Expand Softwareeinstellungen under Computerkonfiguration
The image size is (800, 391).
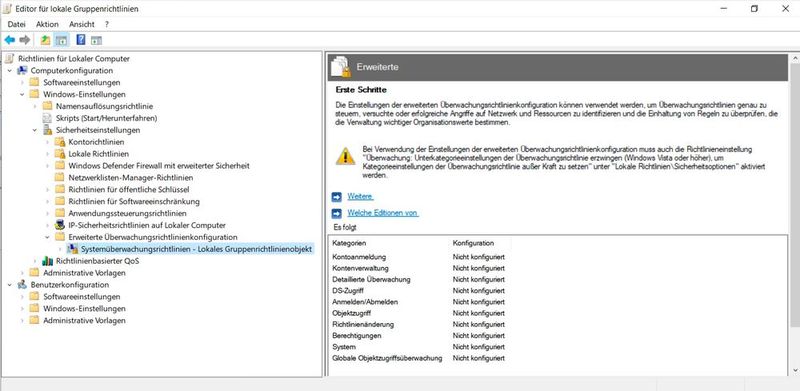click(x=22, y=82)
